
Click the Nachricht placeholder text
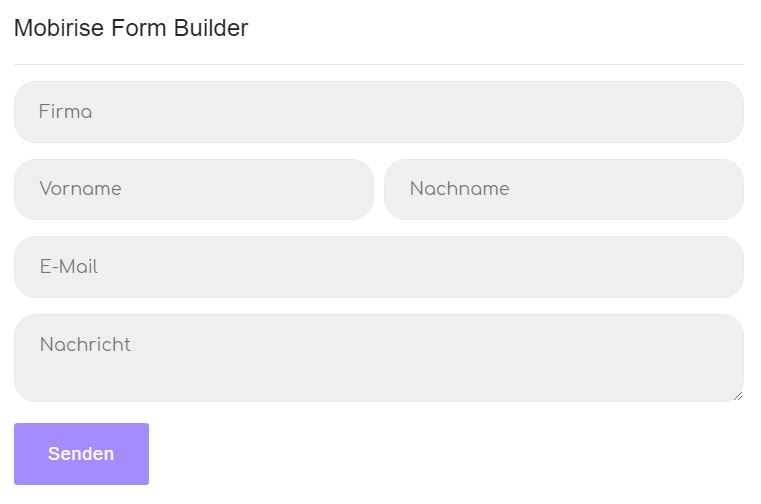coord(85,345)
